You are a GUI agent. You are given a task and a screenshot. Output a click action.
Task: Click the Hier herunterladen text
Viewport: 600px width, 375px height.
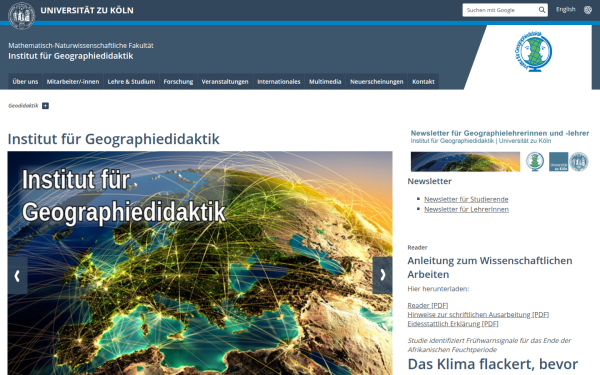click(438, 289)
